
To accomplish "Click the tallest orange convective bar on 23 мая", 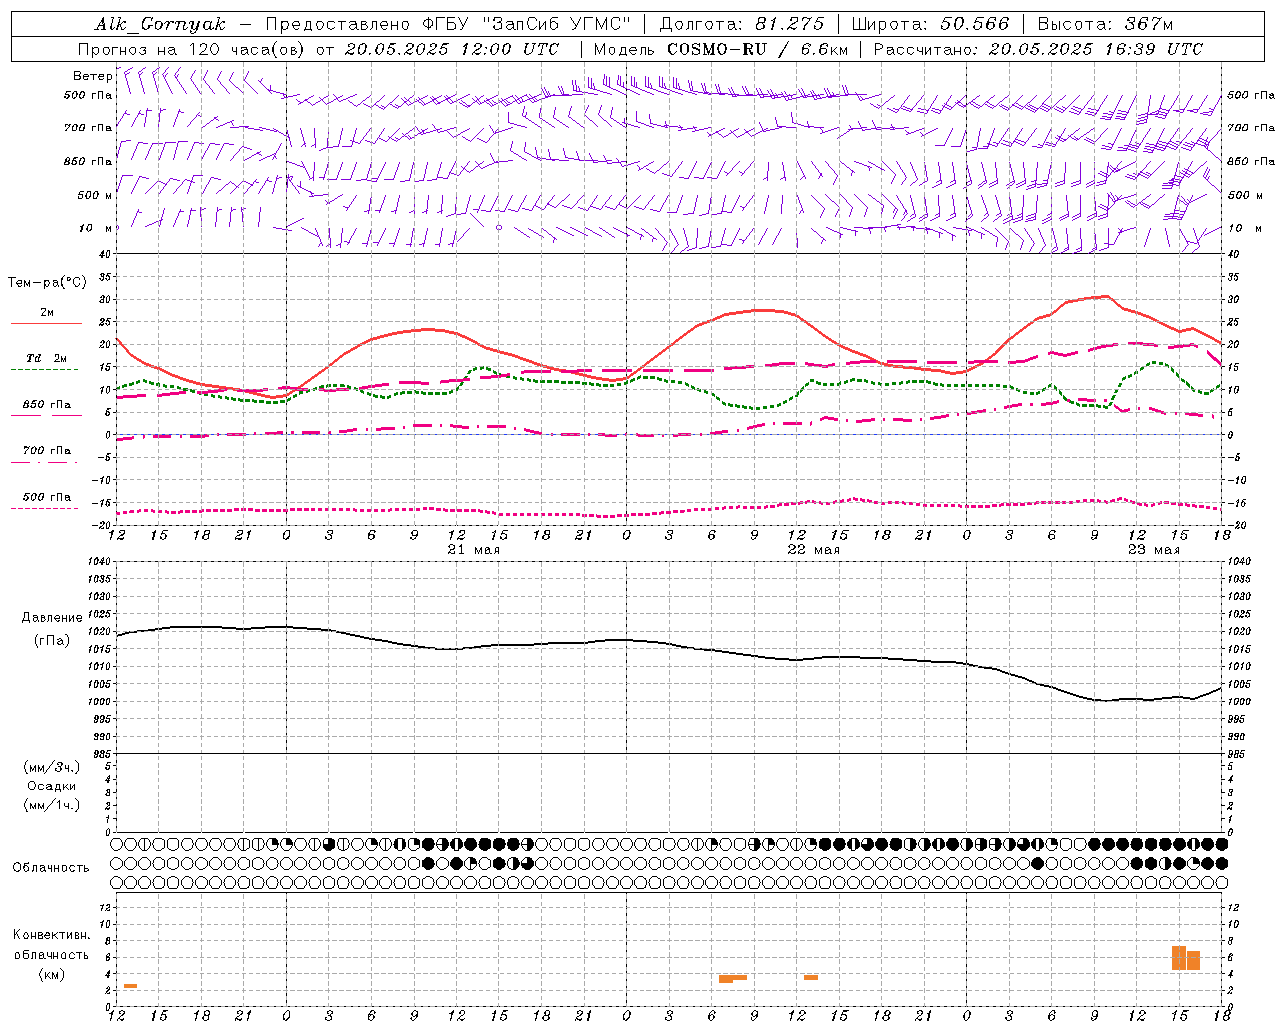I will (1179, 958).
